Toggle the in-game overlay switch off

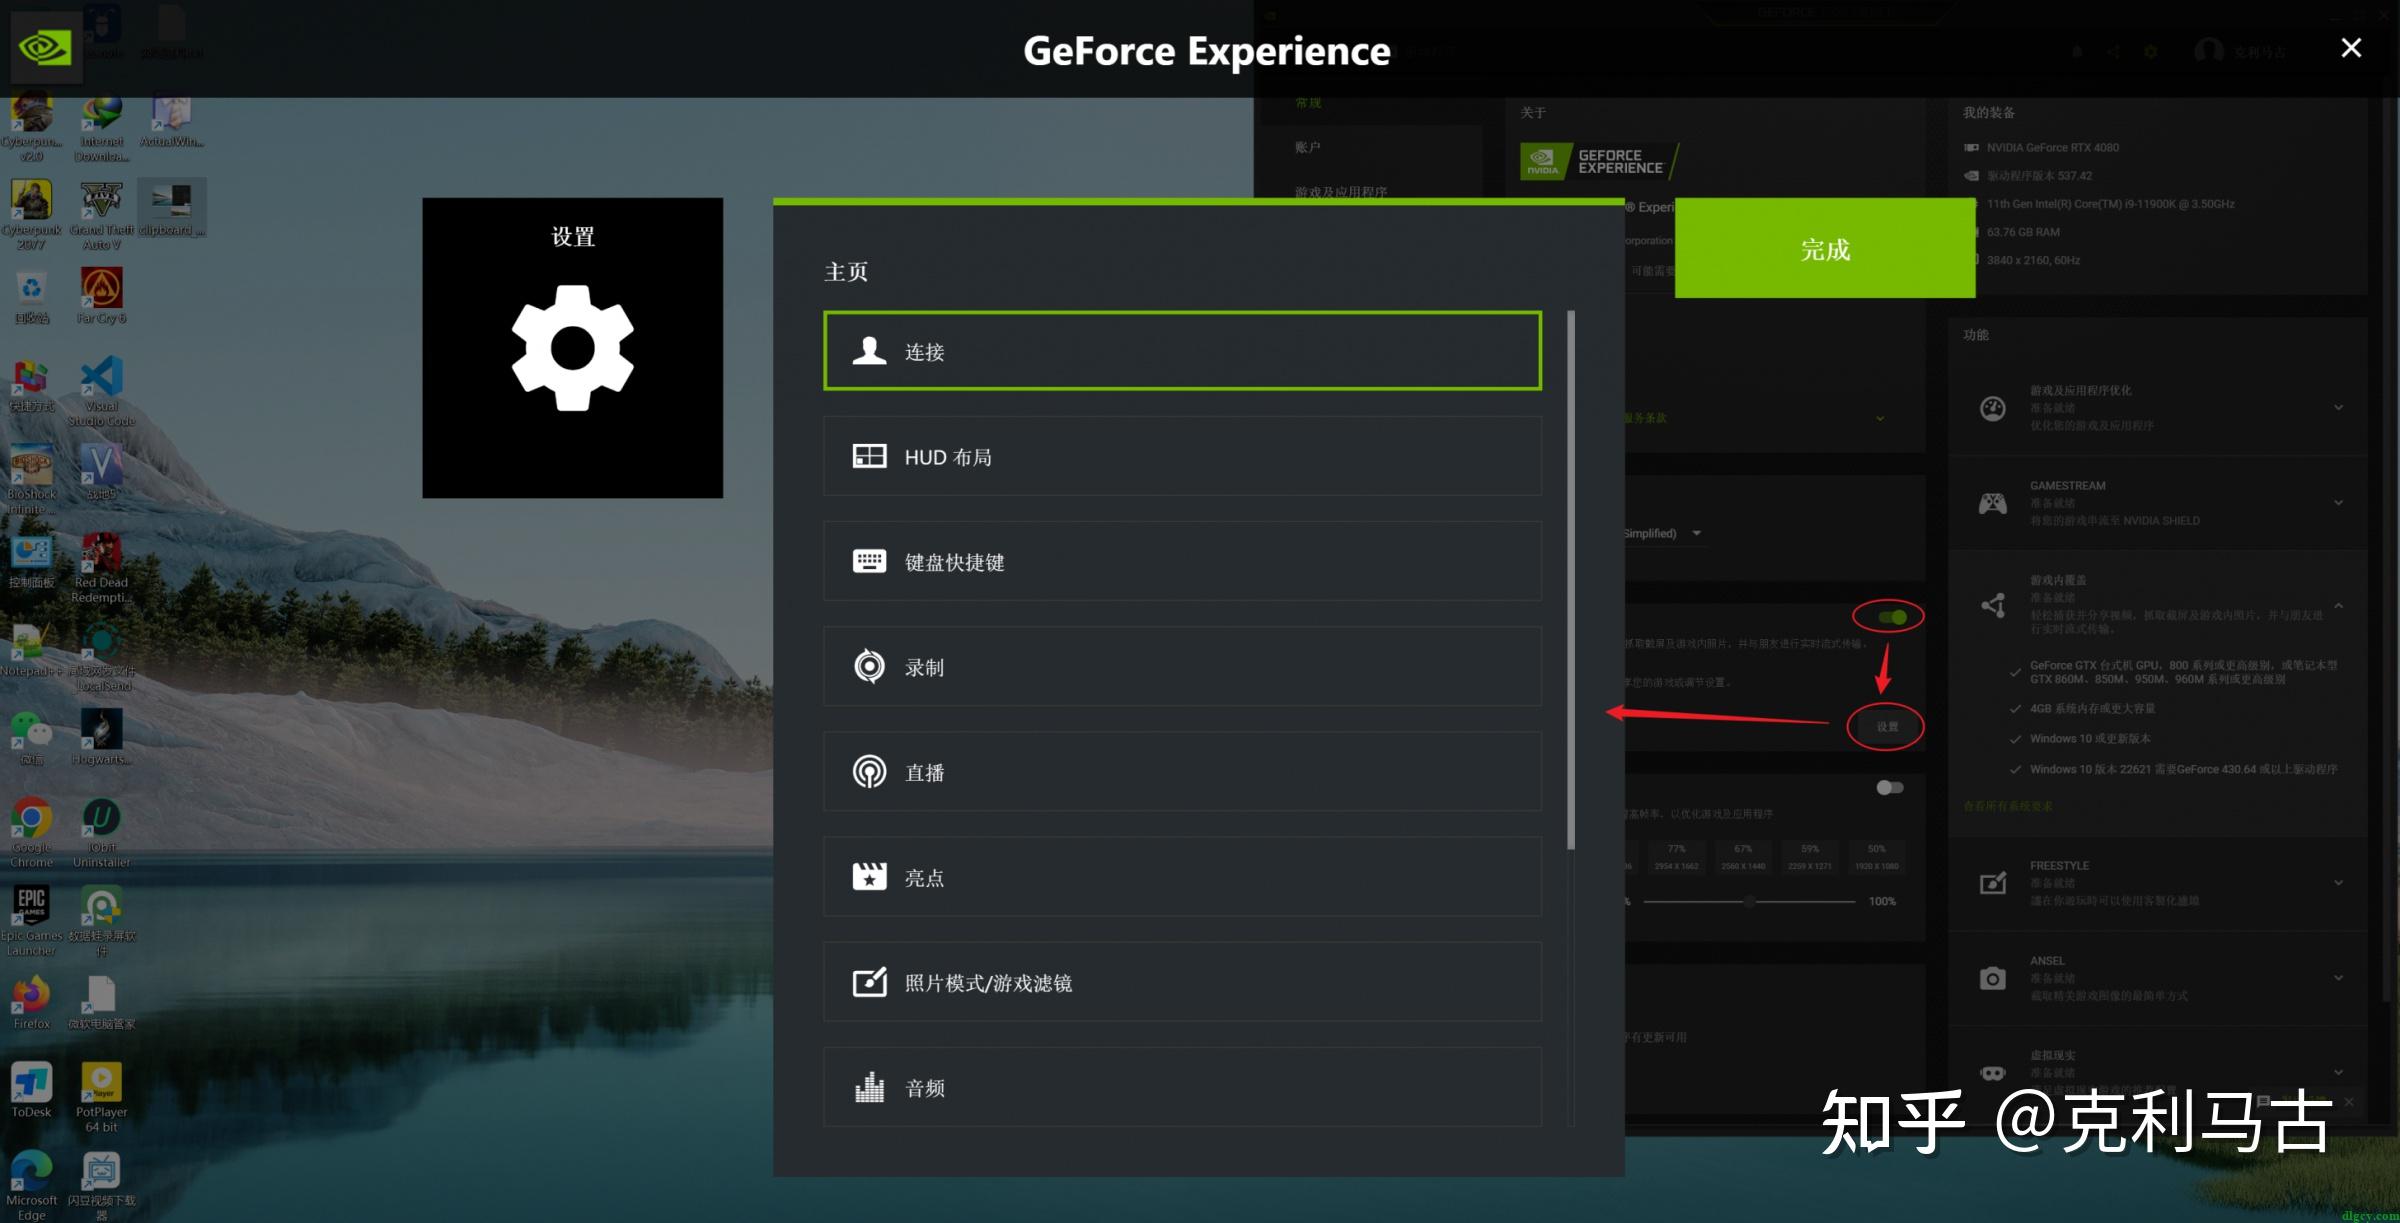(1891, 617)
